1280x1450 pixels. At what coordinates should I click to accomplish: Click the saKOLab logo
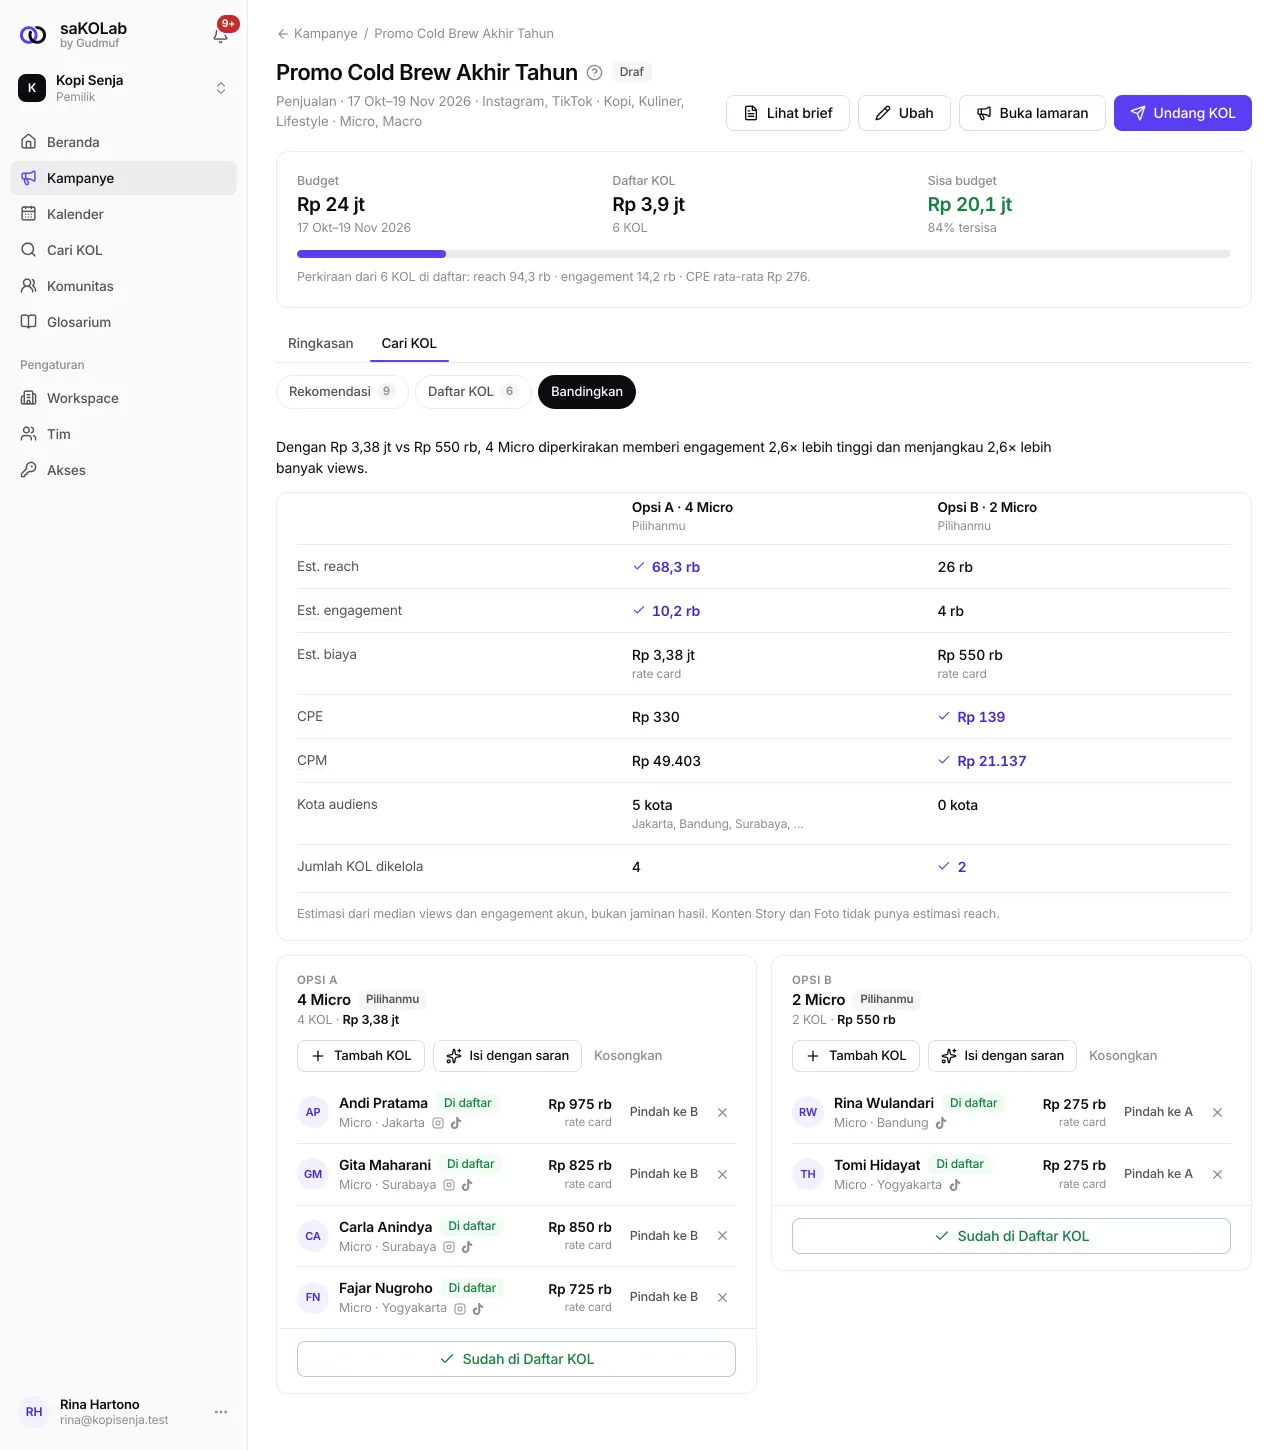point(33,35)
